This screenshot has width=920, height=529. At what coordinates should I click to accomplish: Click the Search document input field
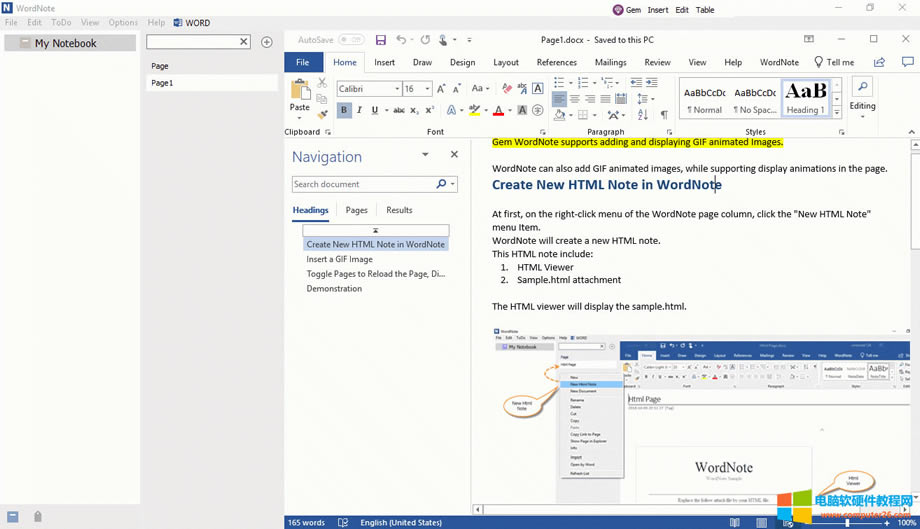(364, 184)
